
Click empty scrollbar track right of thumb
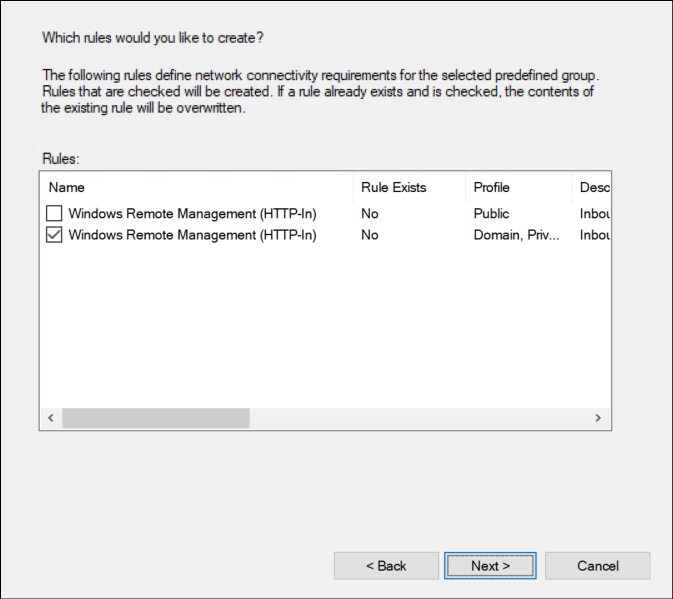point(420,418)
